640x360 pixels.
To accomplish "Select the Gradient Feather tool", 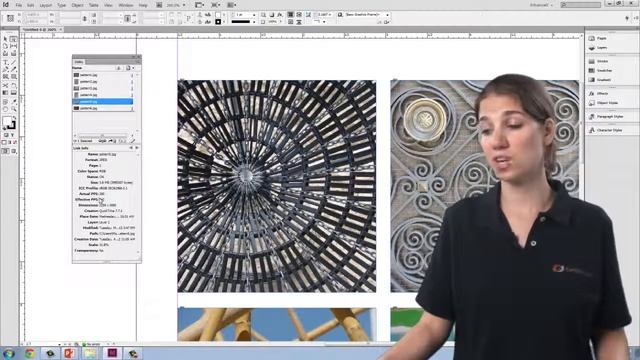I will pos(13,93).
